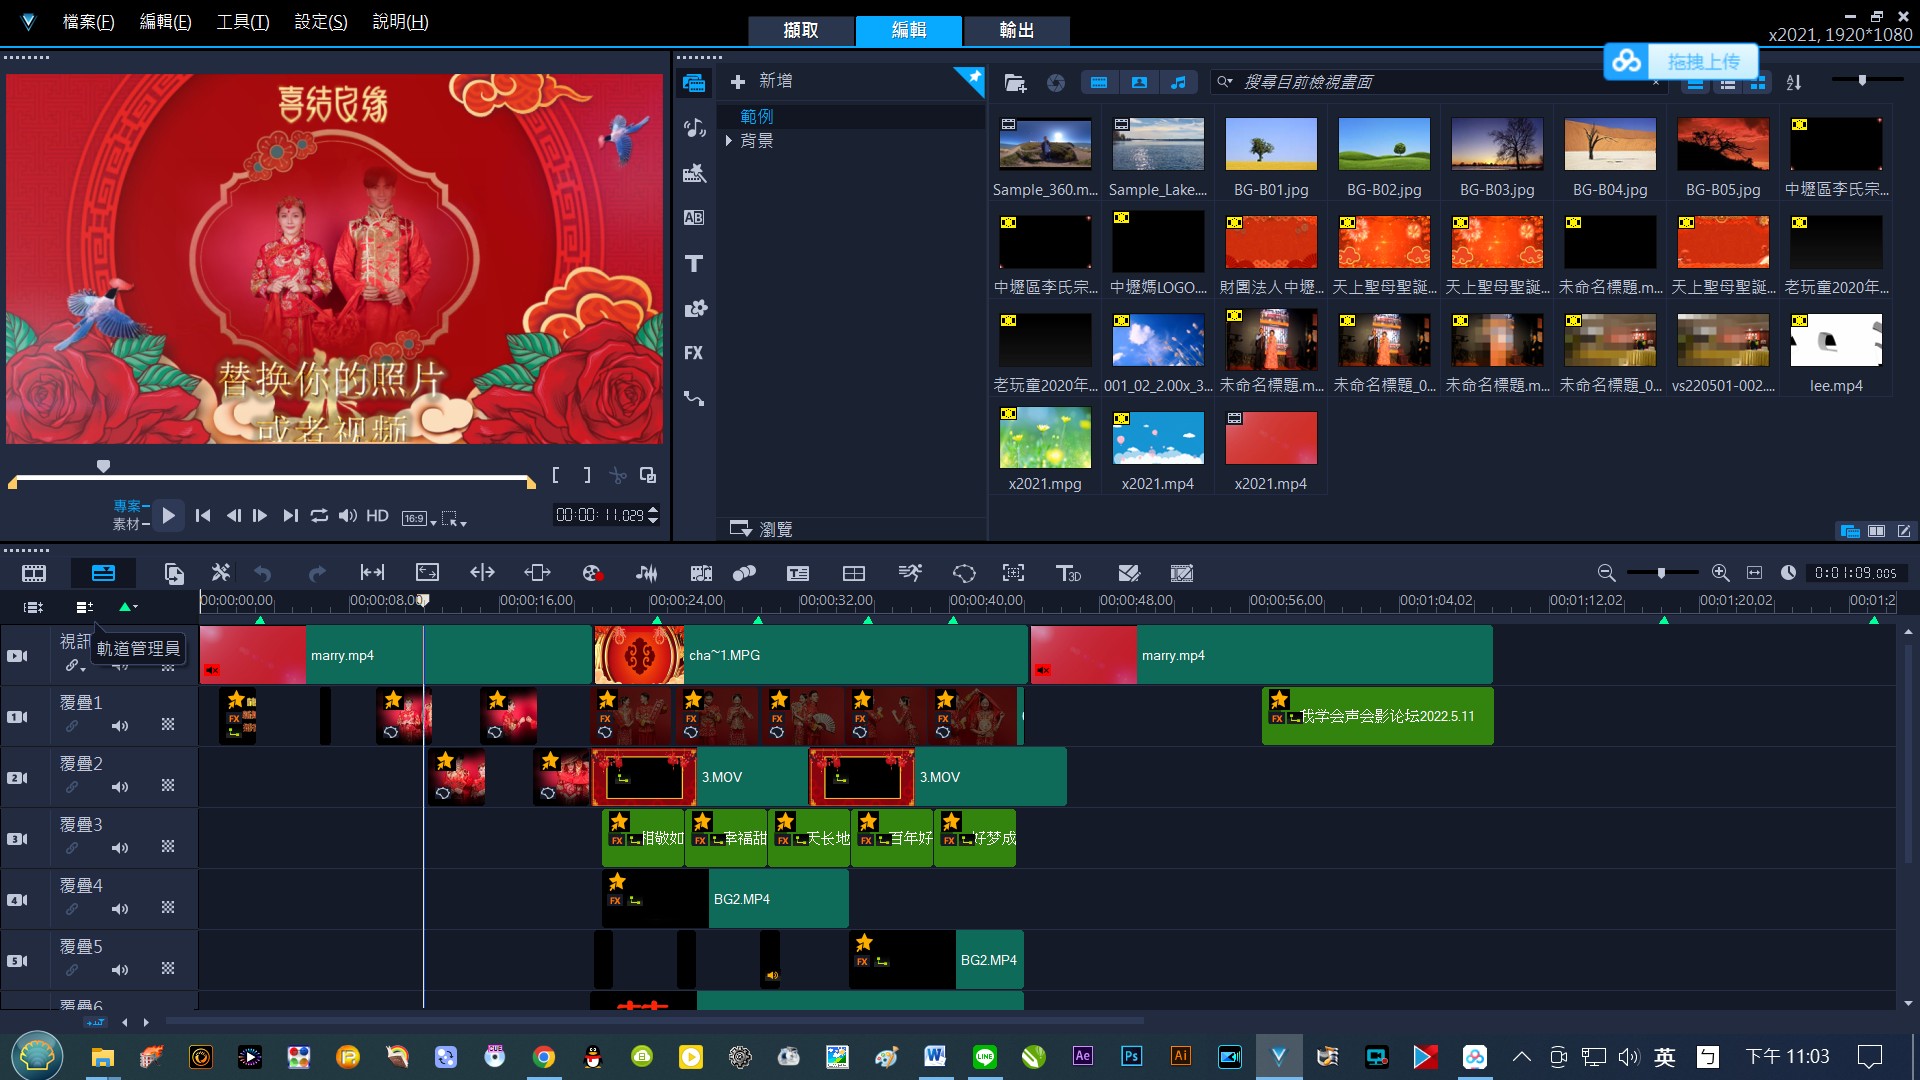
Task: Open the 設定(S) menu
Action: point(321,22)
